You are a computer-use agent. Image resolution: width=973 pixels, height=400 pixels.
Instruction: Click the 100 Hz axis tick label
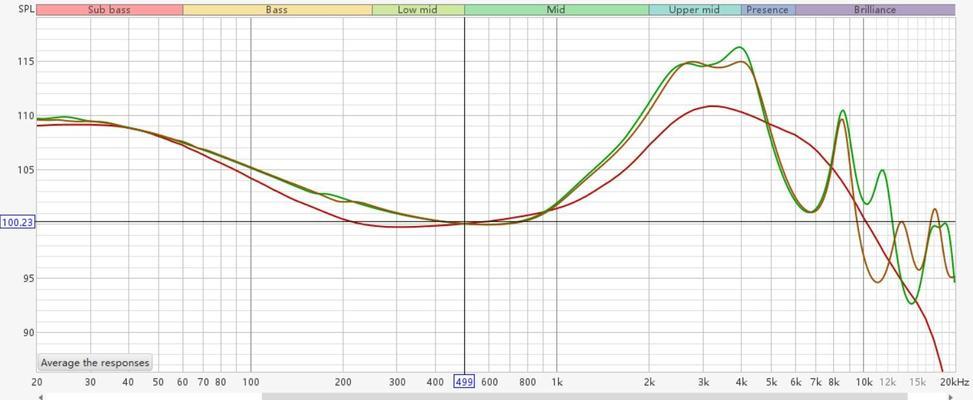251,382
